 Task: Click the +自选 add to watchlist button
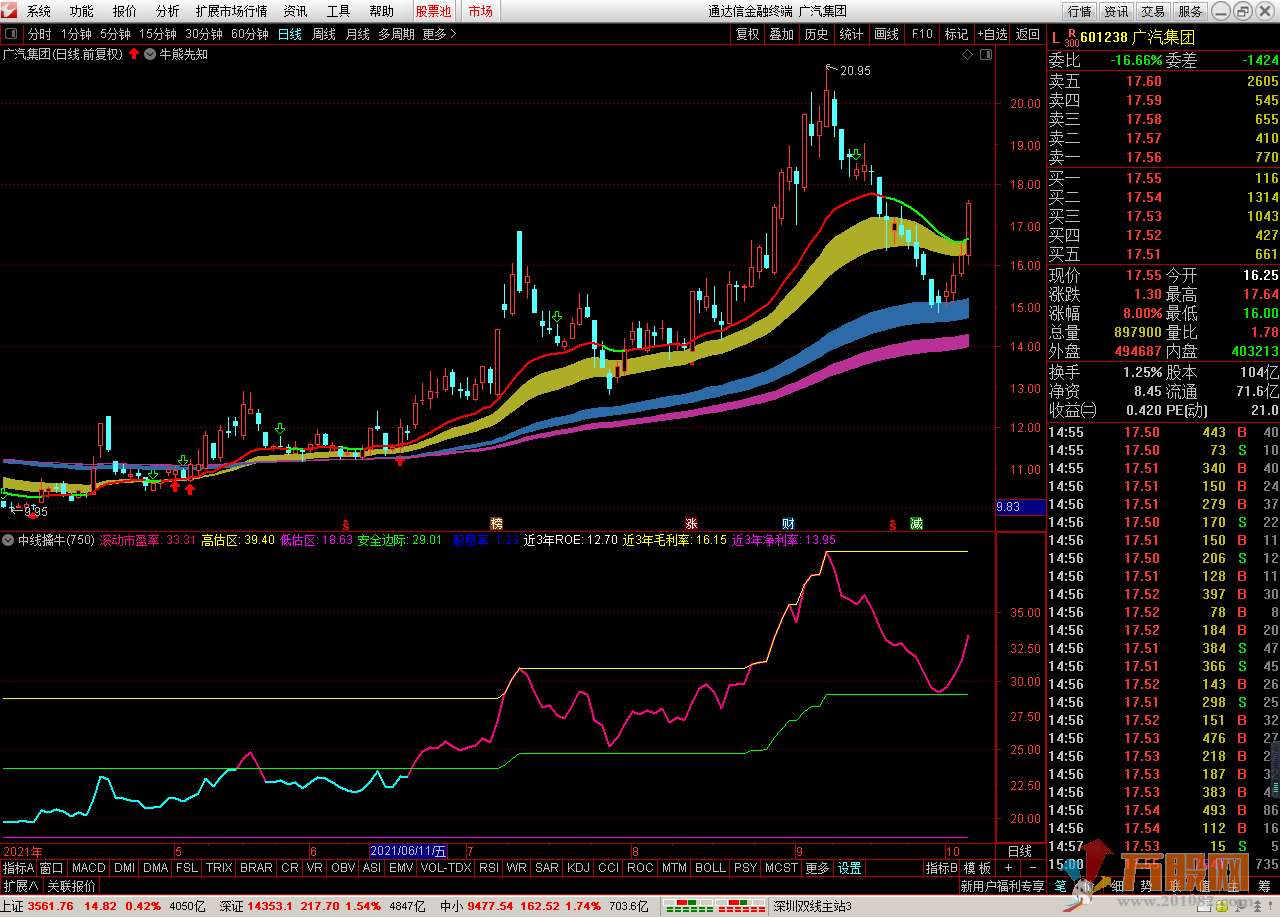pyautogui.click(x=992, y=34)
